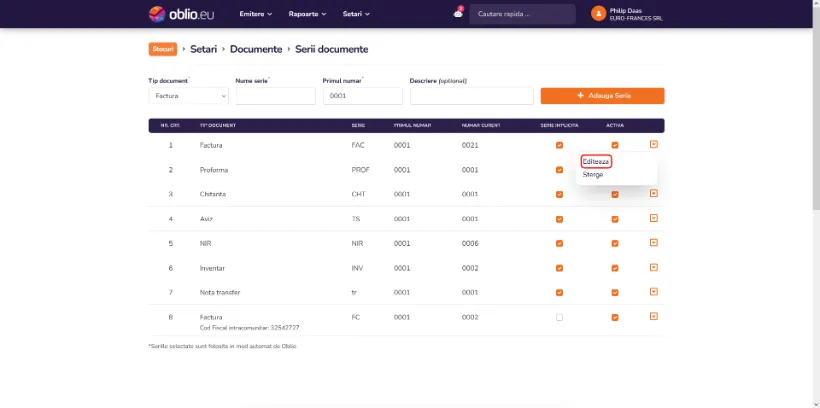Viewport: 820px width, 408px height.
Task: Expand the Setari top menu
Action: pyautogui.click(x=356, y=14)
